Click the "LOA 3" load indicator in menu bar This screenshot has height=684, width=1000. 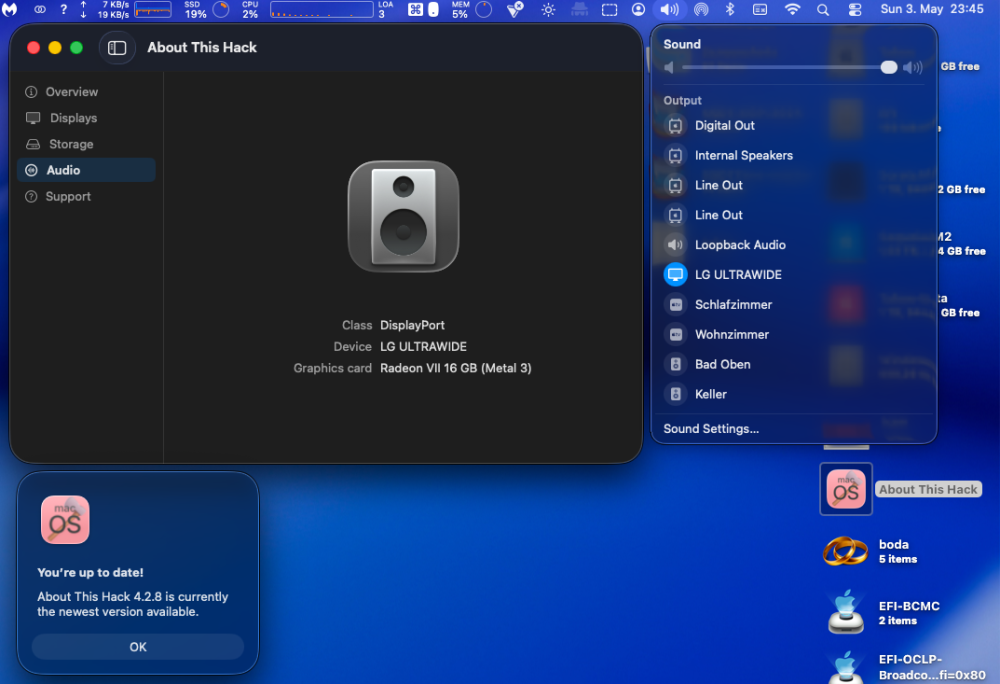[385, 10]
